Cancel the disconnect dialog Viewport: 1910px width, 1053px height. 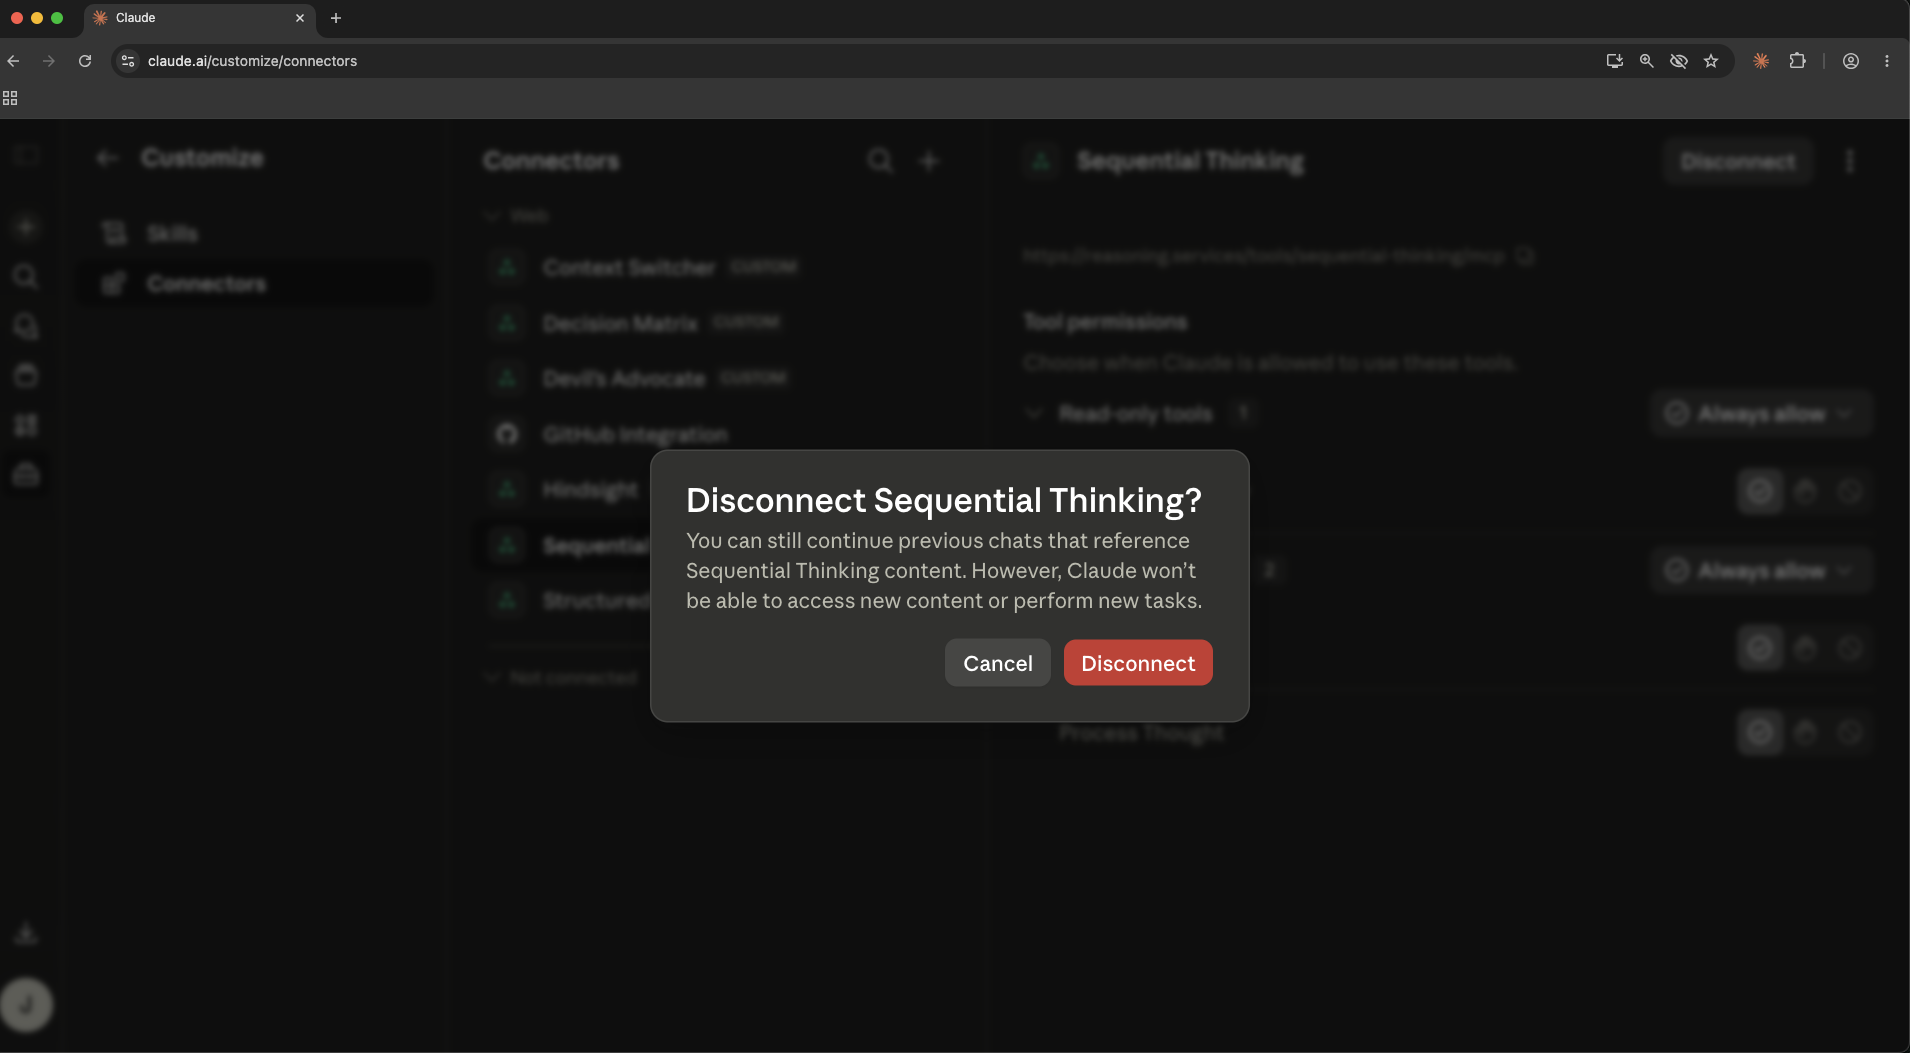(997, 663)
